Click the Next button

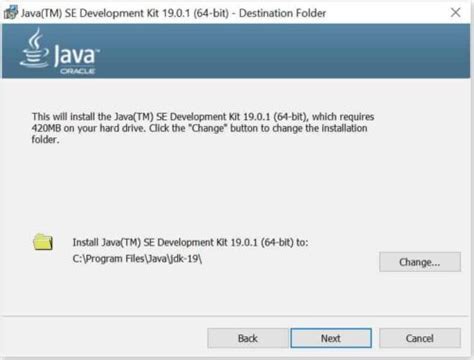[x=331, y=338]
